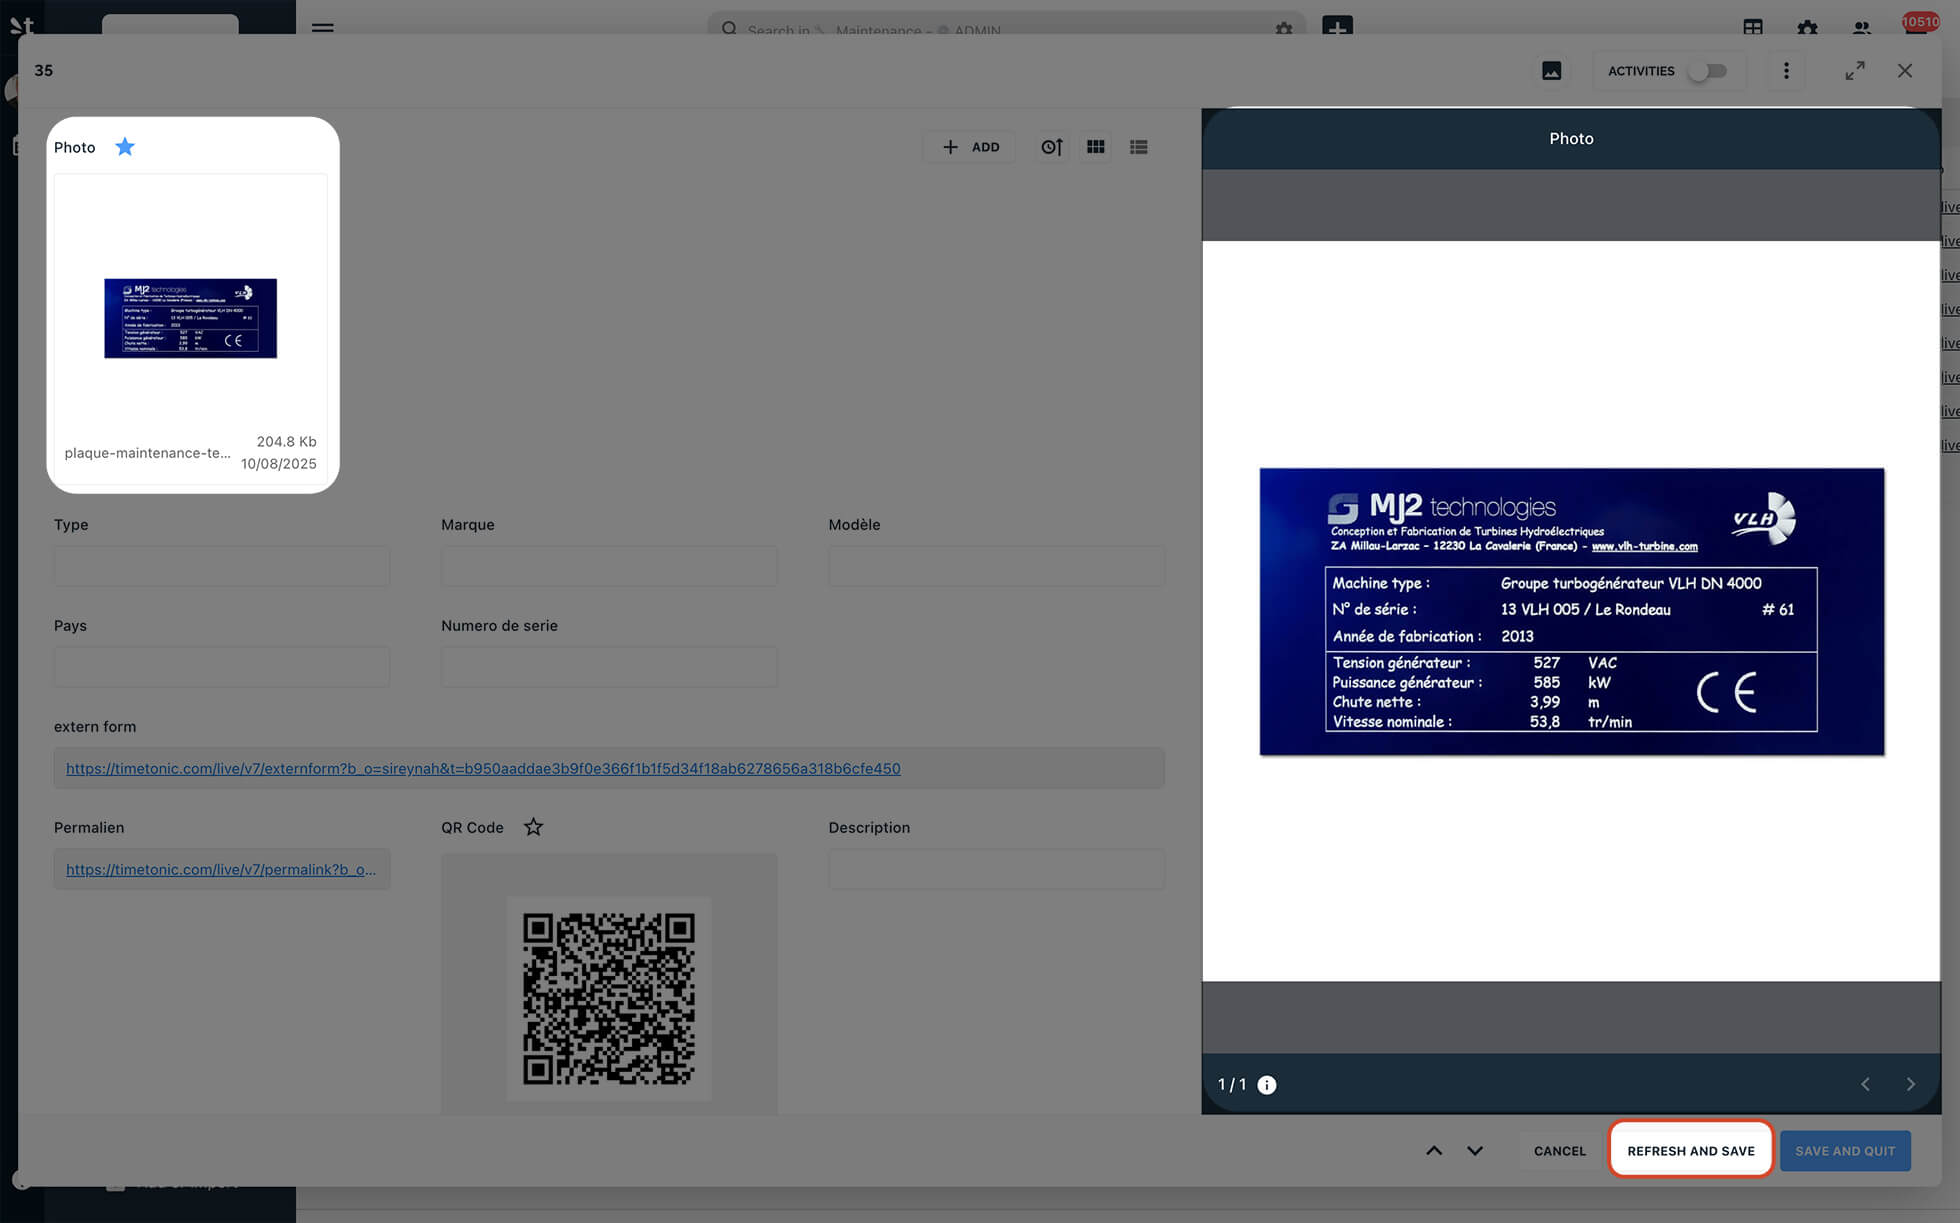1960x1223 pixels.
Task: Switch photos to grid view
Action: point(1096,147)
